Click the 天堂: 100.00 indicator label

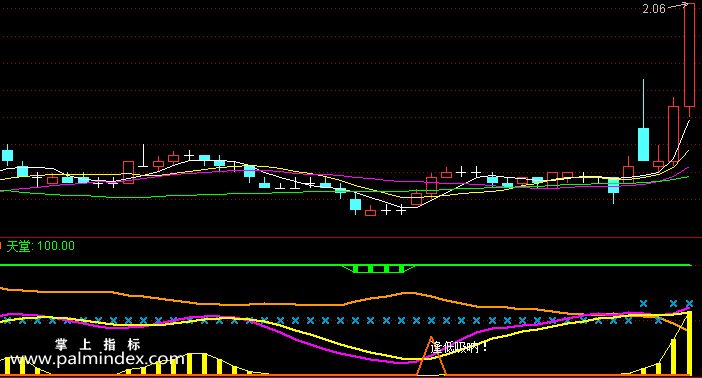(x=41, y=246)
